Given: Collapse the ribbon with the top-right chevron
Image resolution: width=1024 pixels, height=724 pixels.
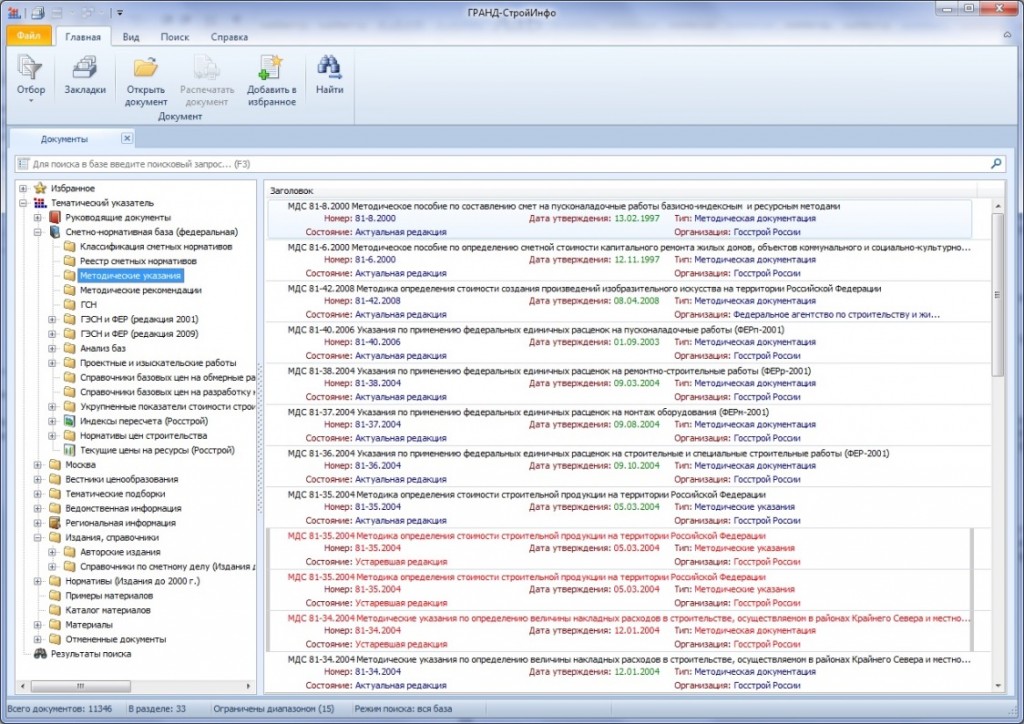Looking at the screenshot, I should coord(1007,35).
